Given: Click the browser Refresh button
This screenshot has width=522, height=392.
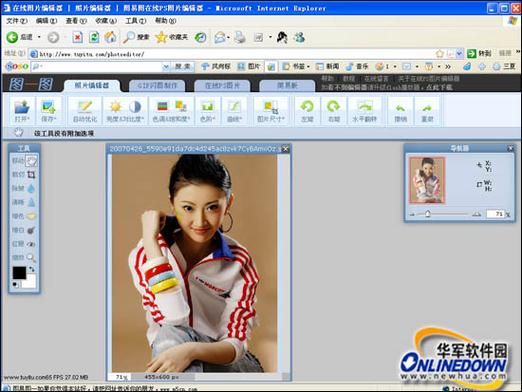Looking at the screenshot, I should click(x=94, y=37).
